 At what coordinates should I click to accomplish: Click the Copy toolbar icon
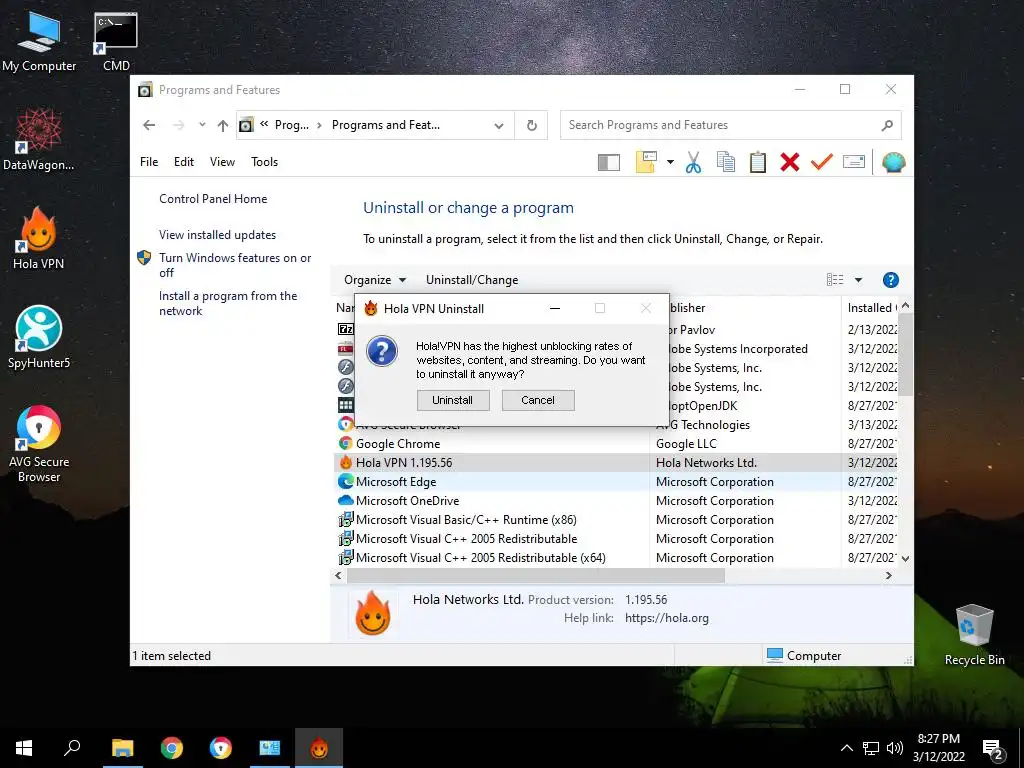[x=726, y=162]
